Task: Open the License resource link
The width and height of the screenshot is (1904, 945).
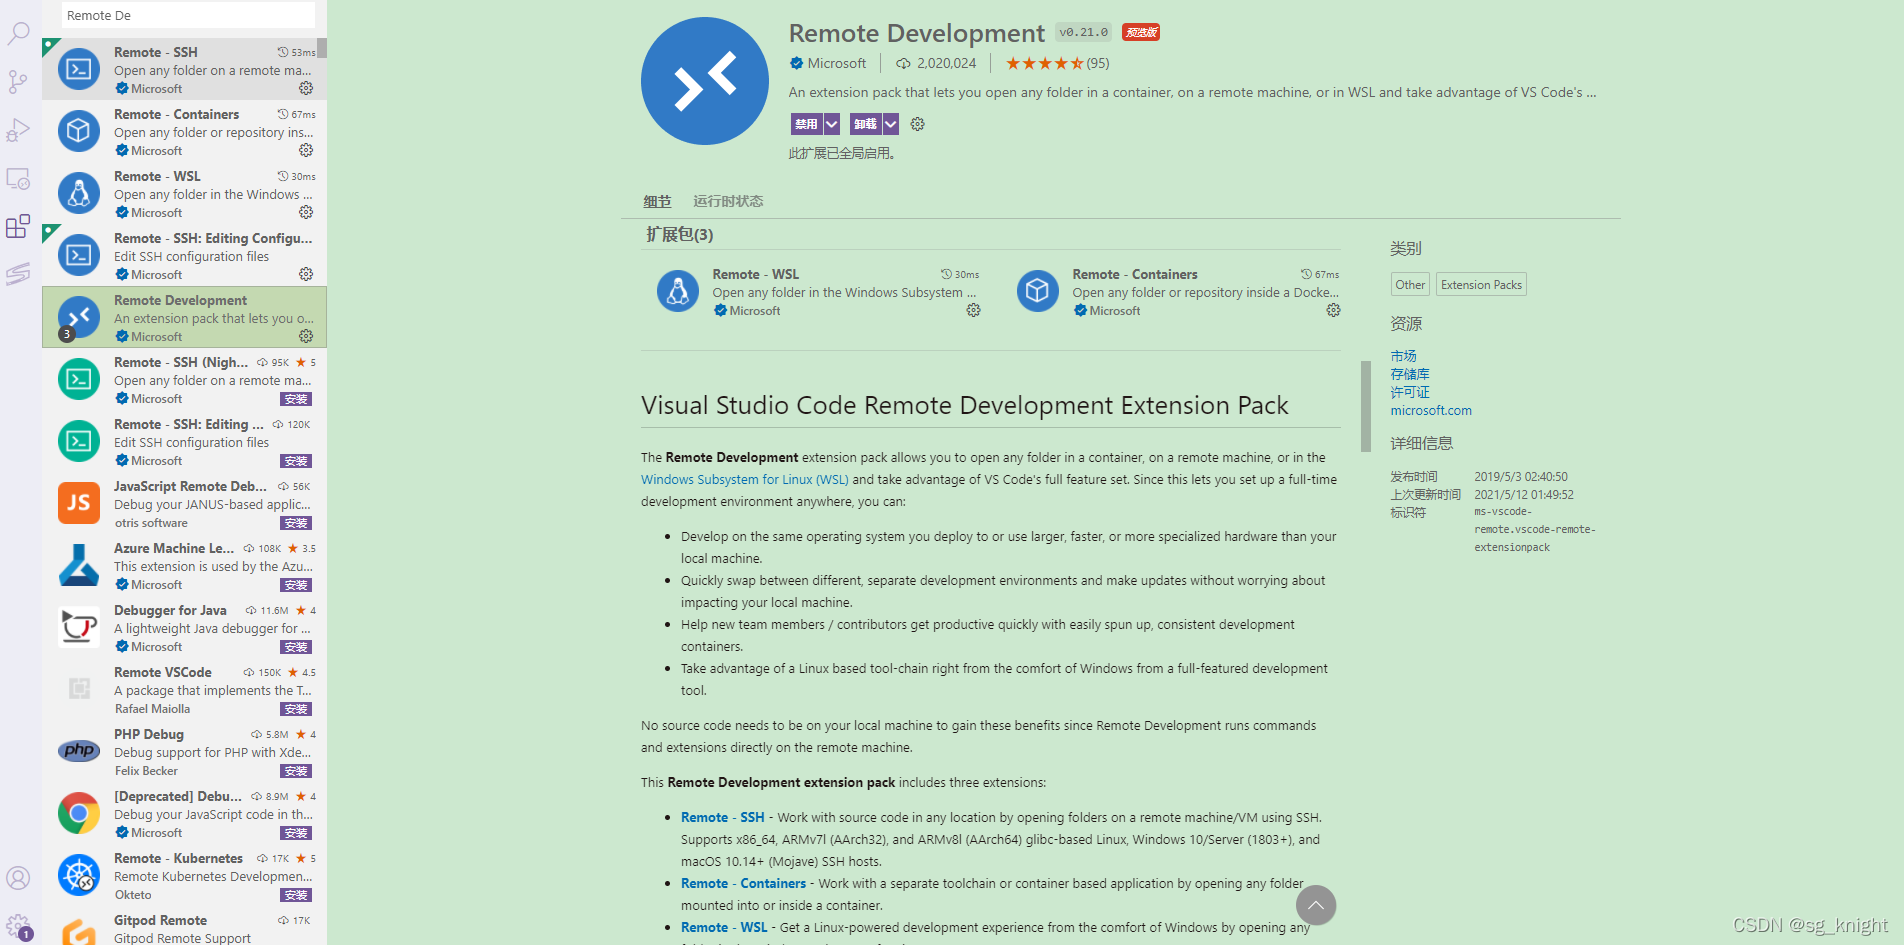Action: point(1410,392)
